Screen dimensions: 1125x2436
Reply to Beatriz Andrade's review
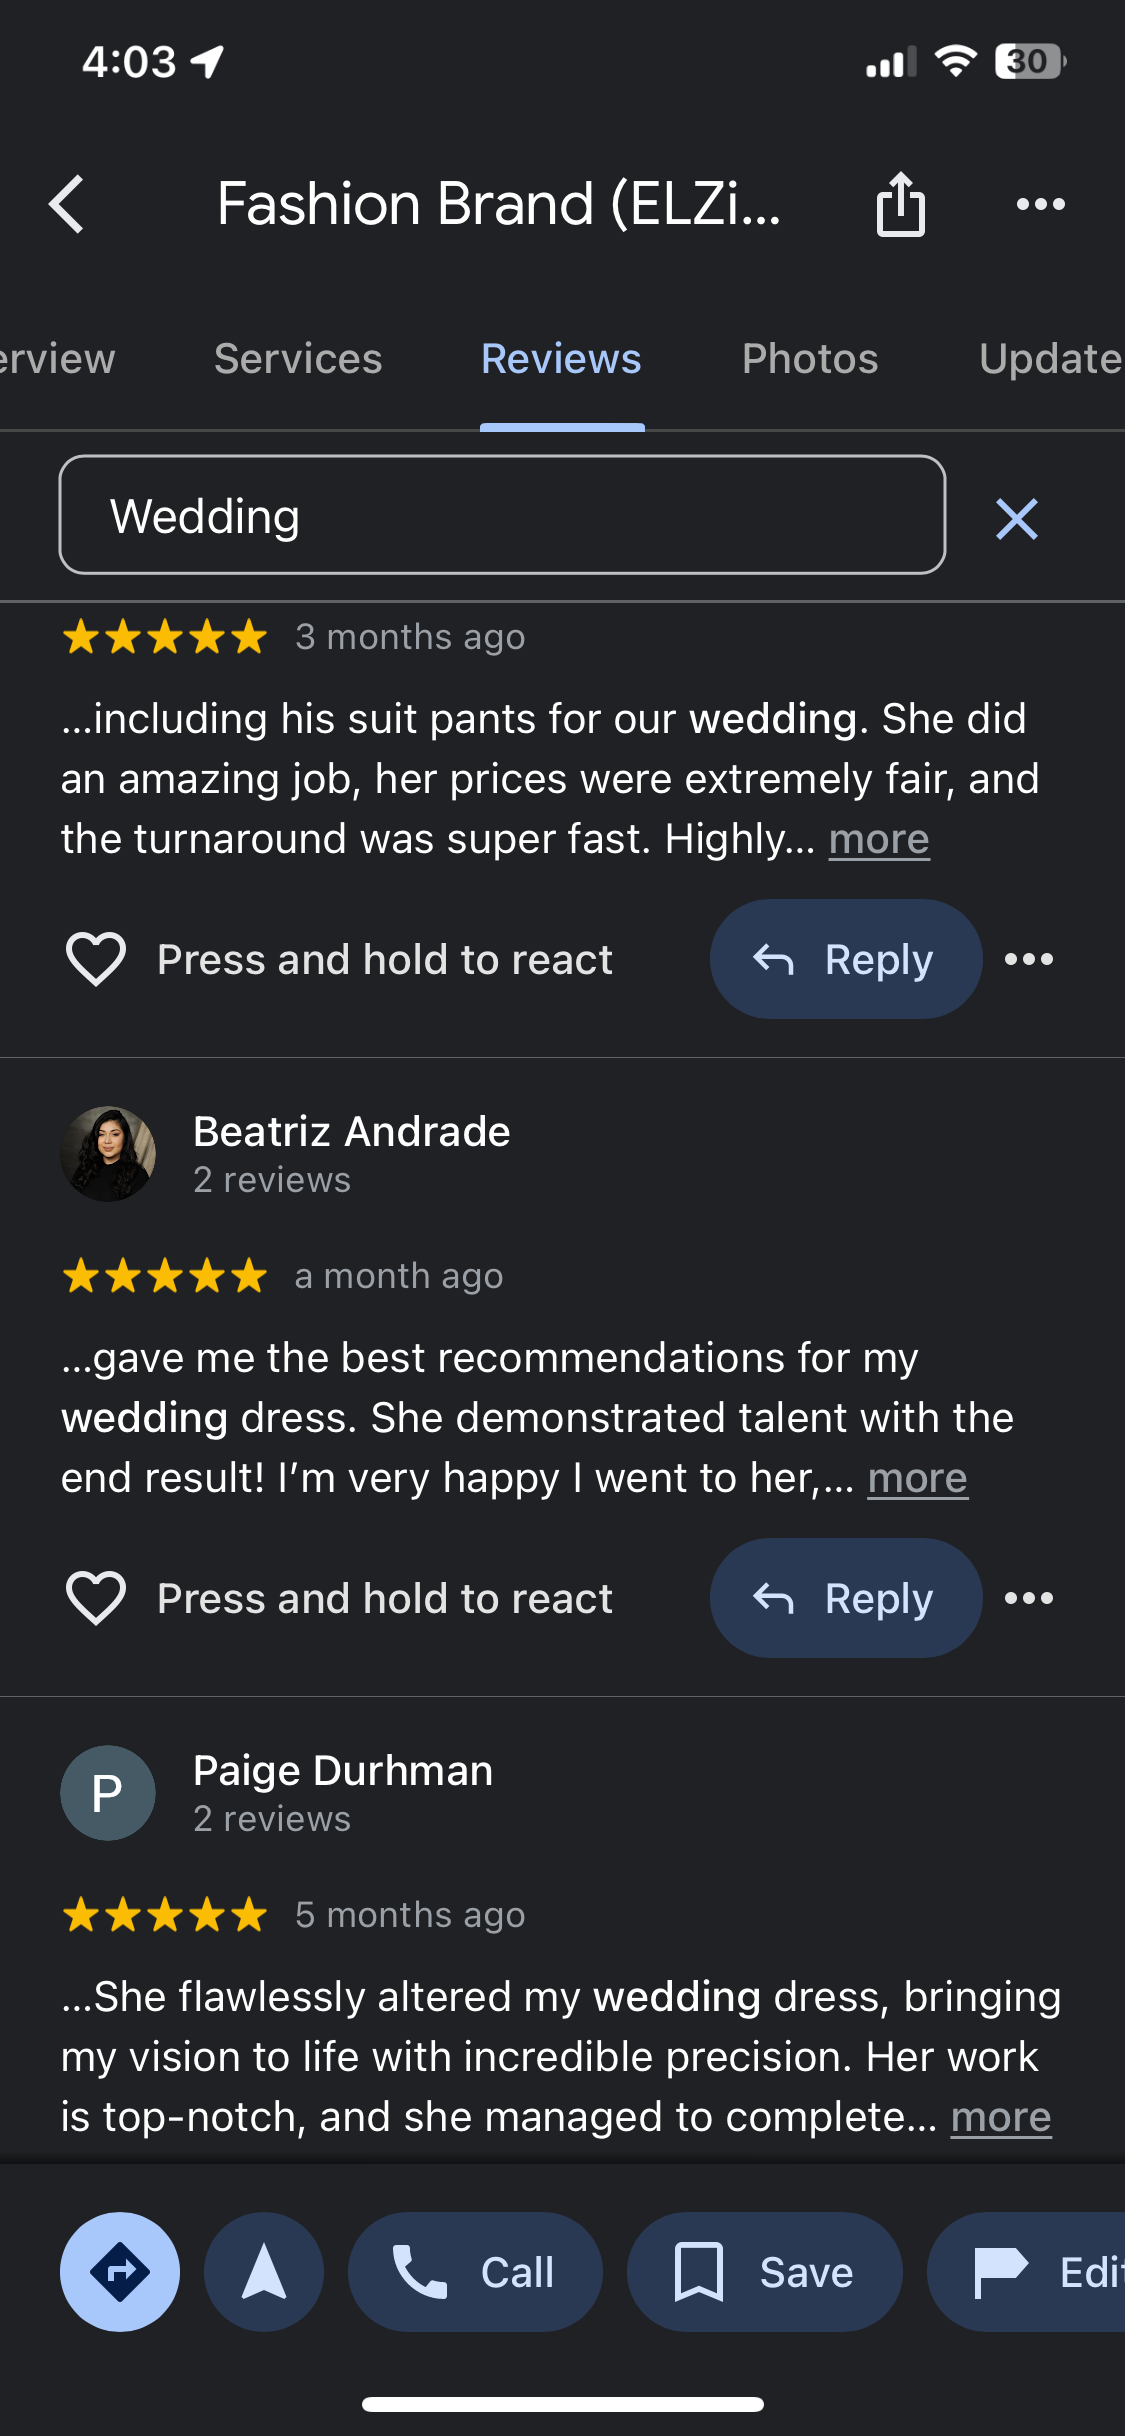(x=845, y=1598)
